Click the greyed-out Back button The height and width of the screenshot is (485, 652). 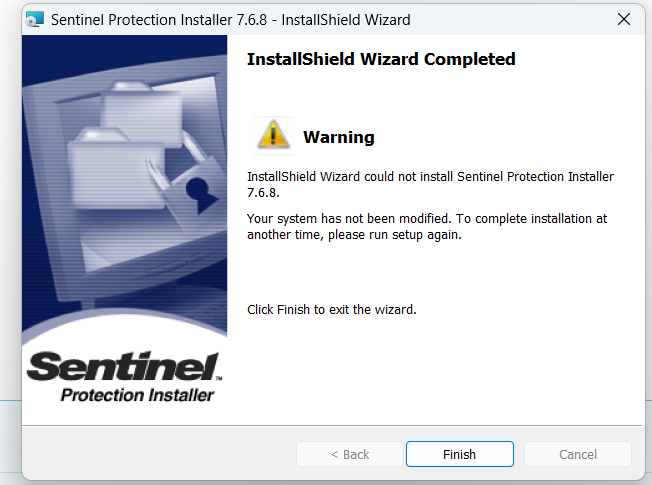pyautogui.click(x=350, y=454)
